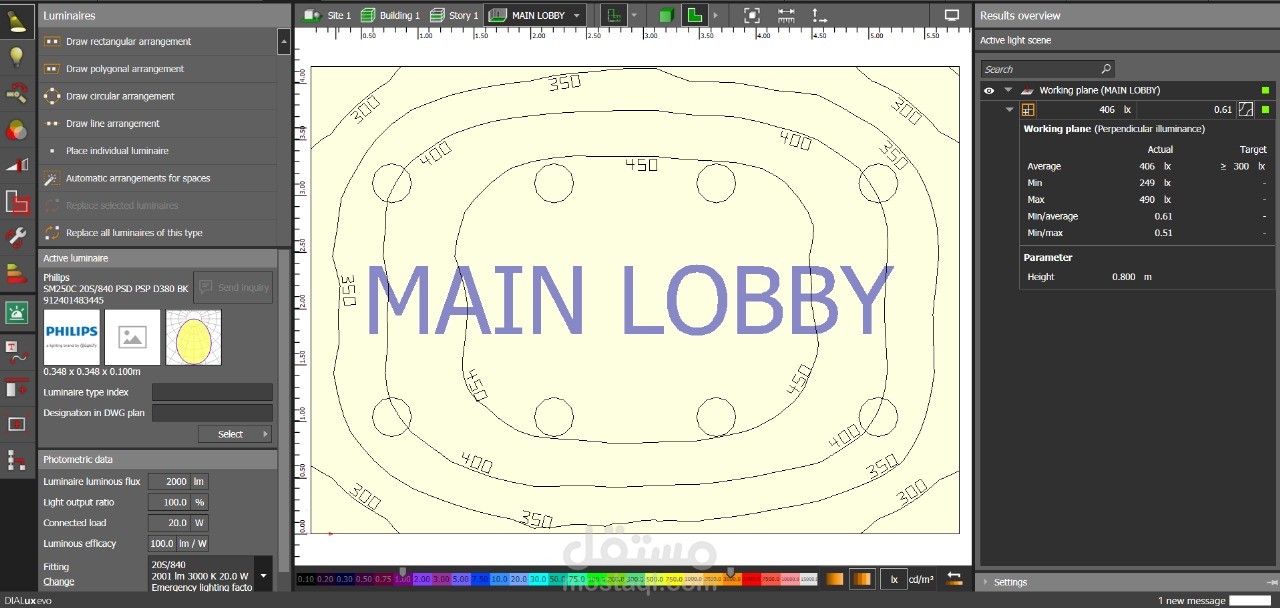Click the swap arrows icon beside cd/m²
Image resolution: width=1280 pixels, height=608 pixels.
(955, 579)
